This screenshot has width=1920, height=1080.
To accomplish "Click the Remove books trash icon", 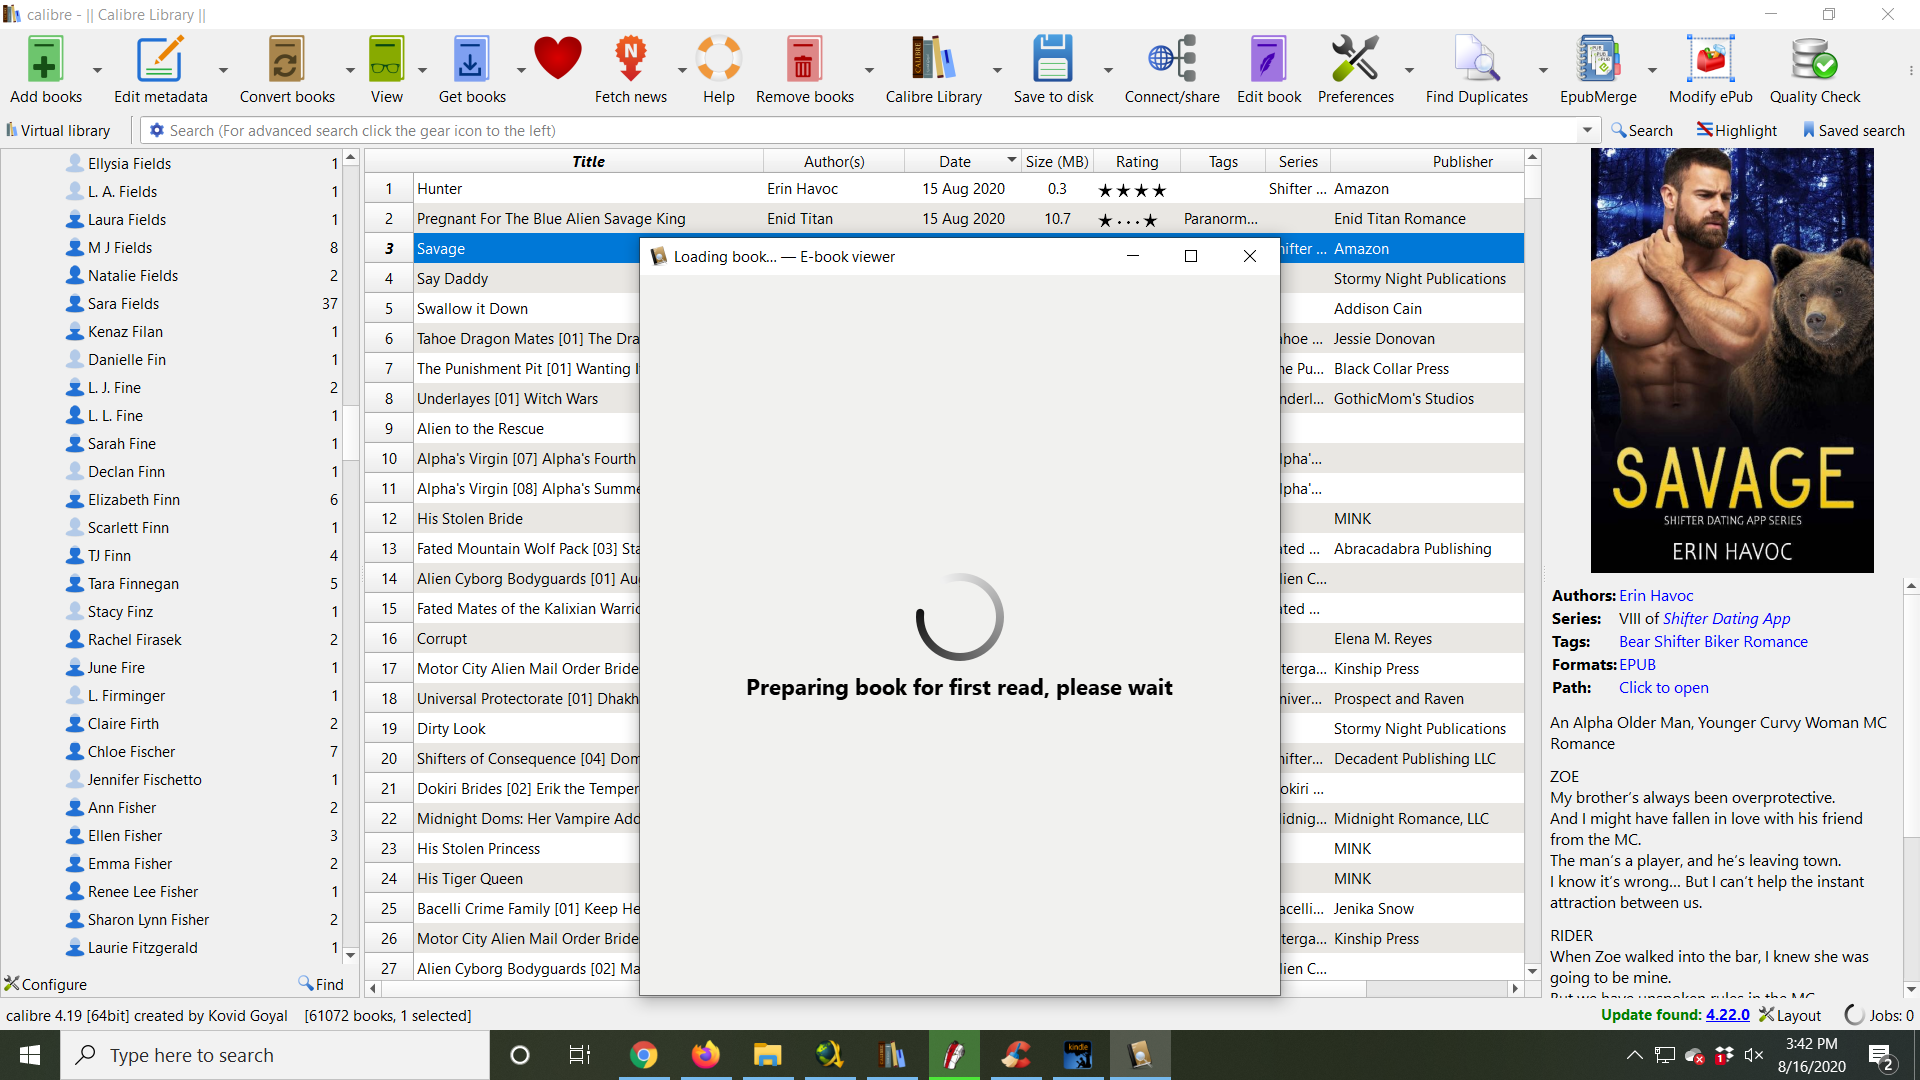I will tap(804, 62).
